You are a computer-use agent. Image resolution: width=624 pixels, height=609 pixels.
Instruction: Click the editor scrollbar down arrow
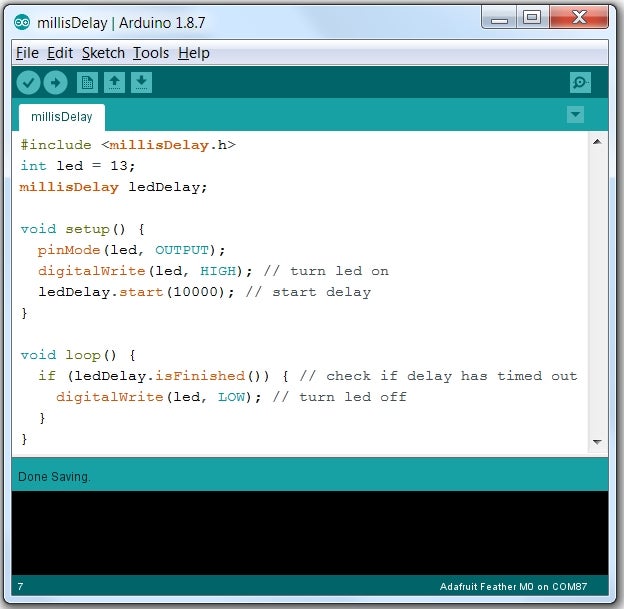point(597,442)
